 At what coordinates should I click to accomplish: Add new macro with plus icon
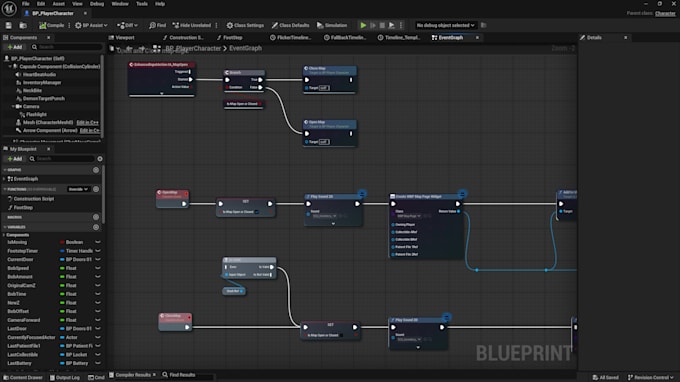pos(96,217)
